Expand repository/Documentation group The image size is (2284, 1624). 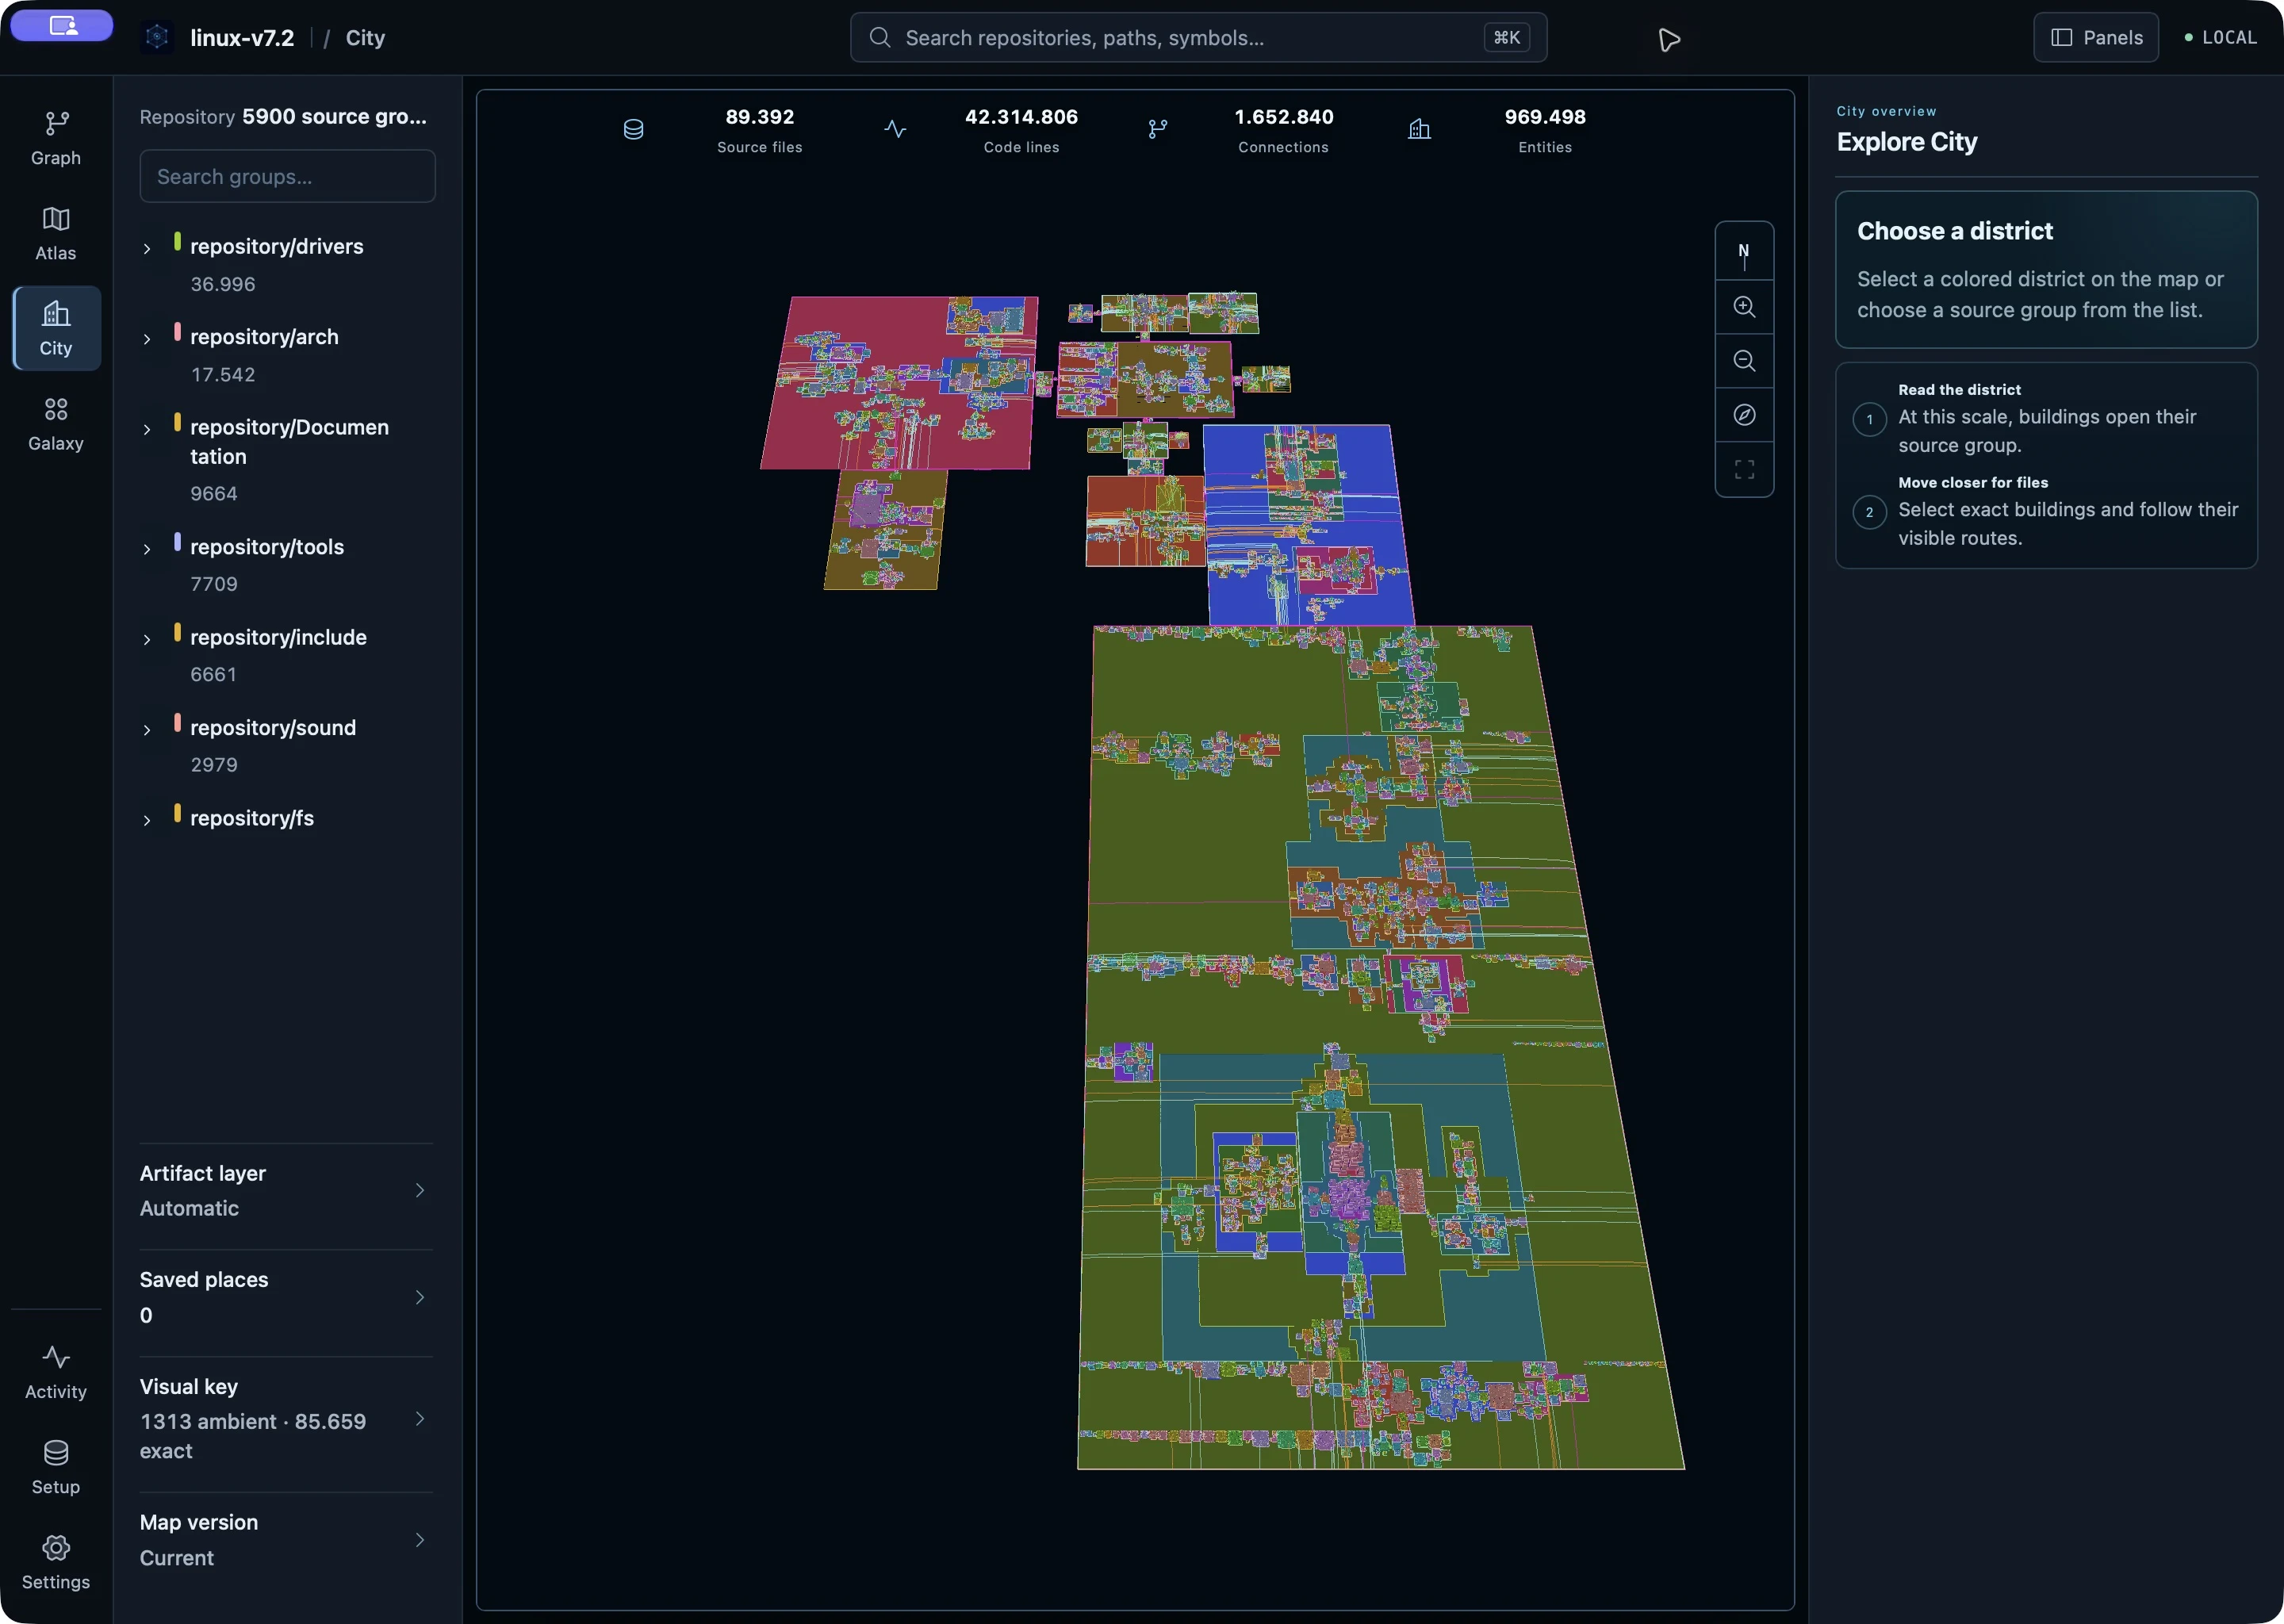(147, 429)
